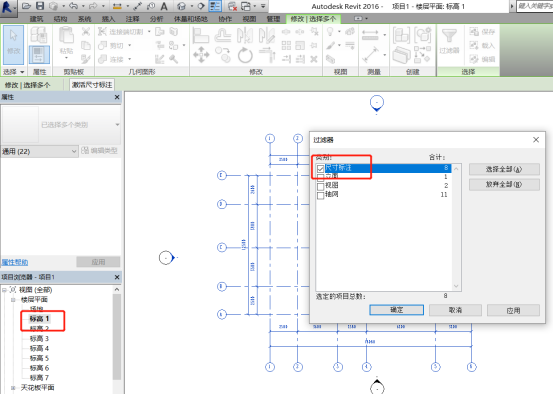Click the Open file icon in quick access toolbar
This screenshot has width=554, height=395.
[26, 6]
